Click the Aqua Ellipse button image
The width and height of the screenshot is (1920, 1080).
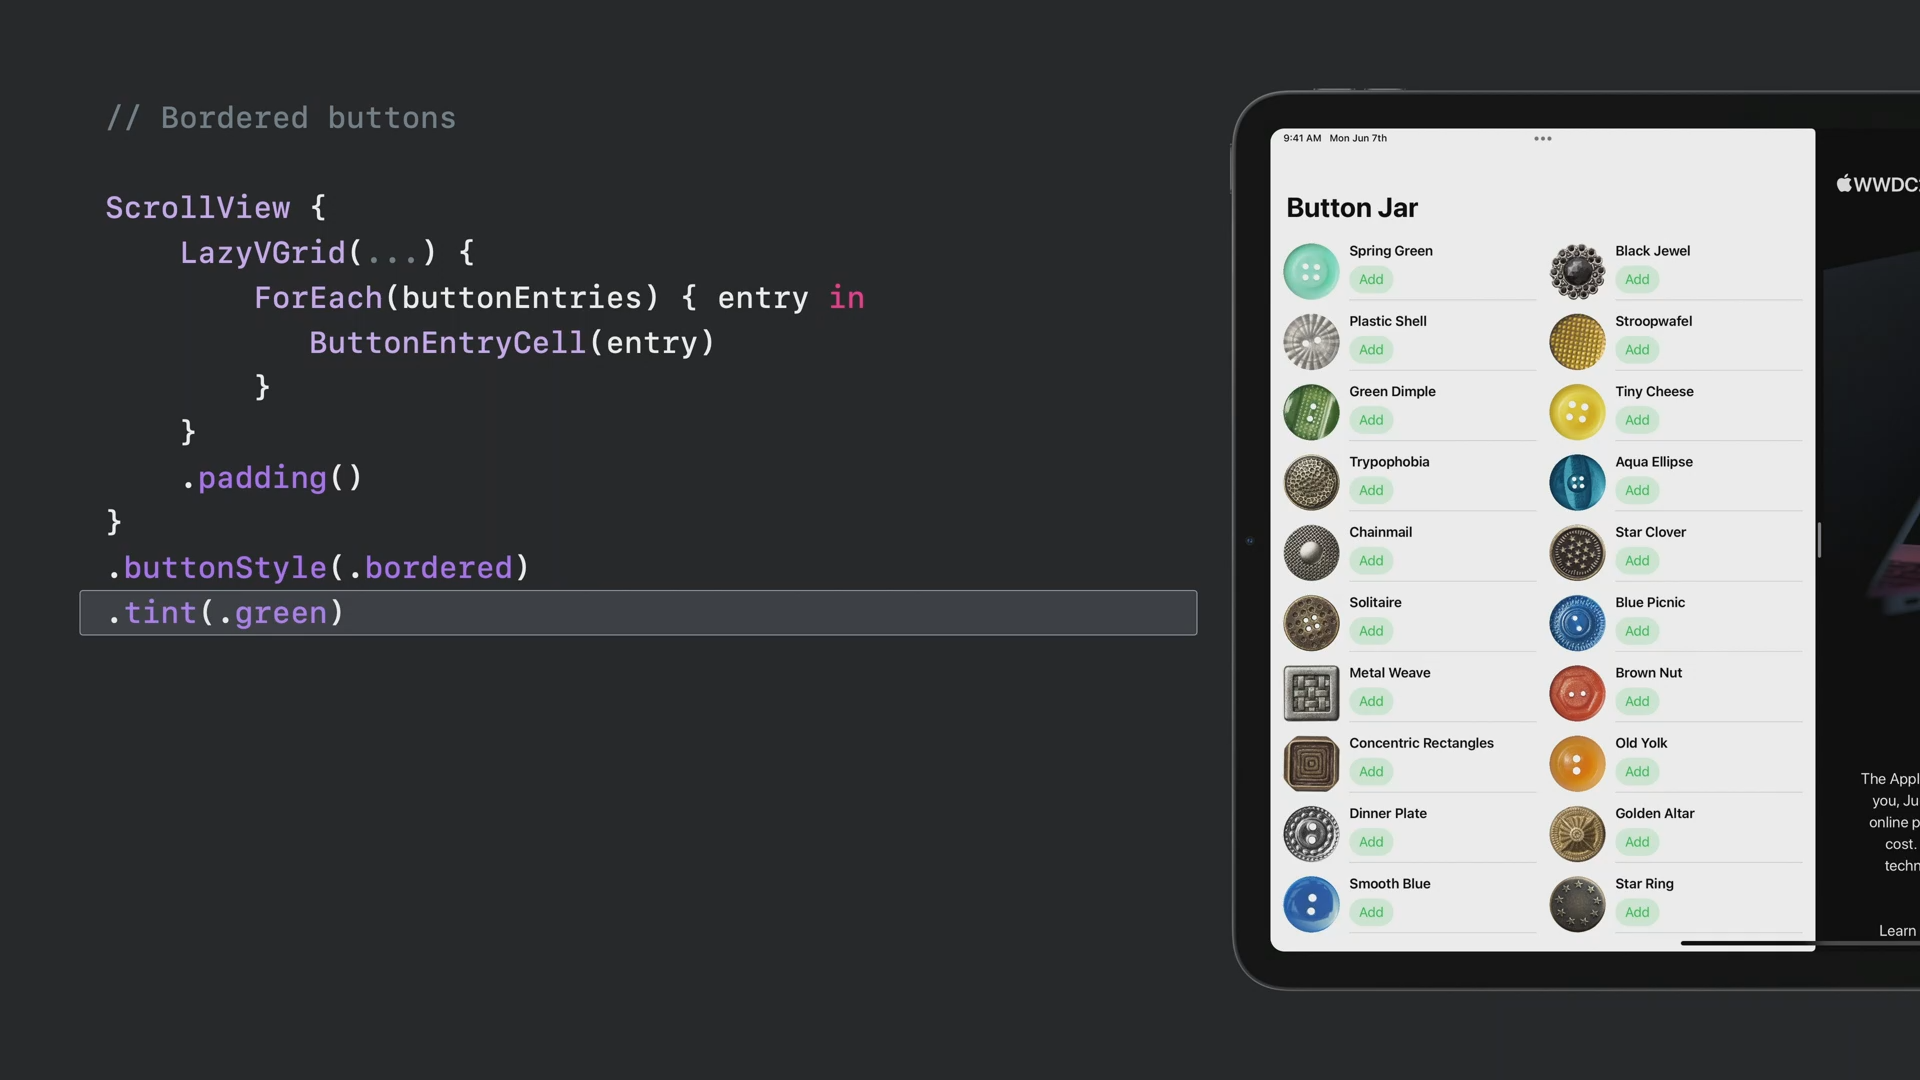pyautogui.click(x=1577, y=482)
